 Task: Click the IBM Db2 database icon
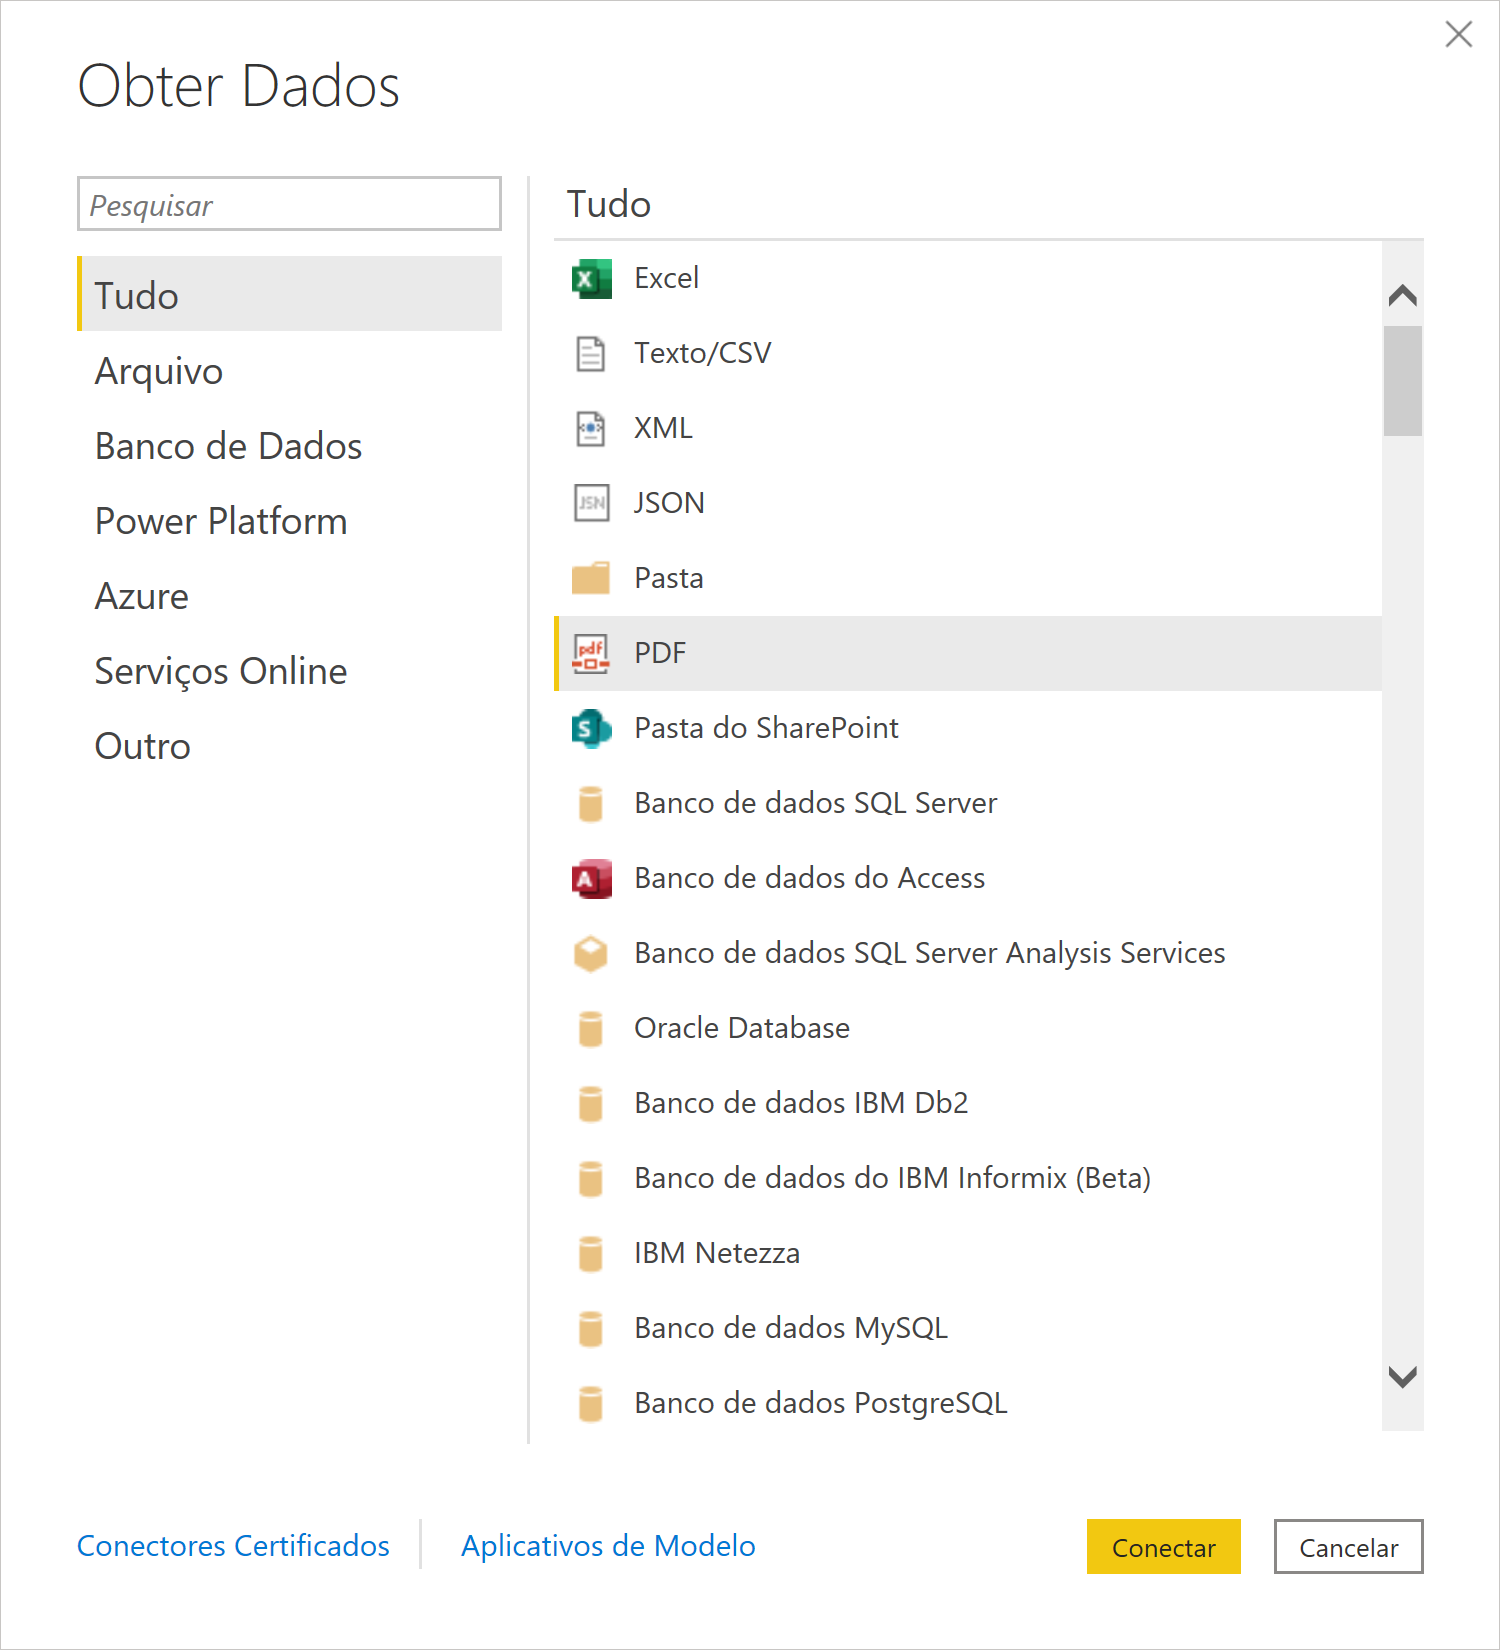(591, 1103)
